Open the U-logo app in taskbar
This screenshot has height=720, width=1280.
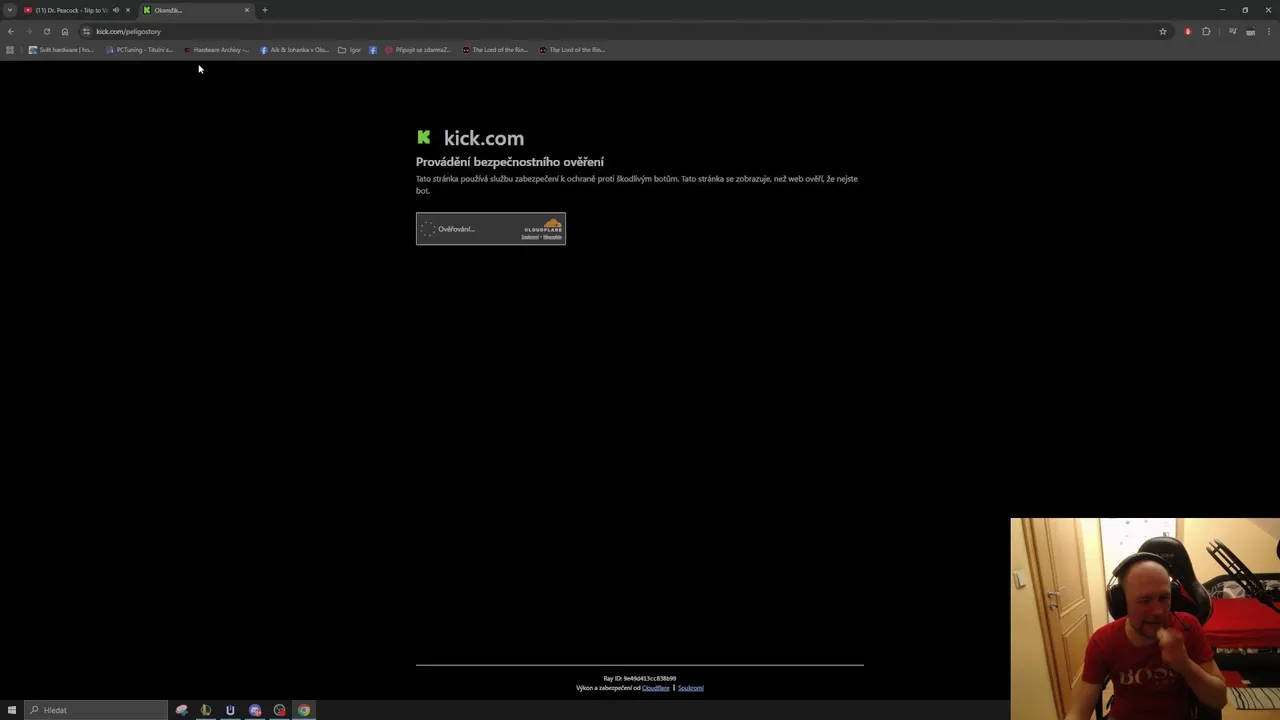click(230, 710)
